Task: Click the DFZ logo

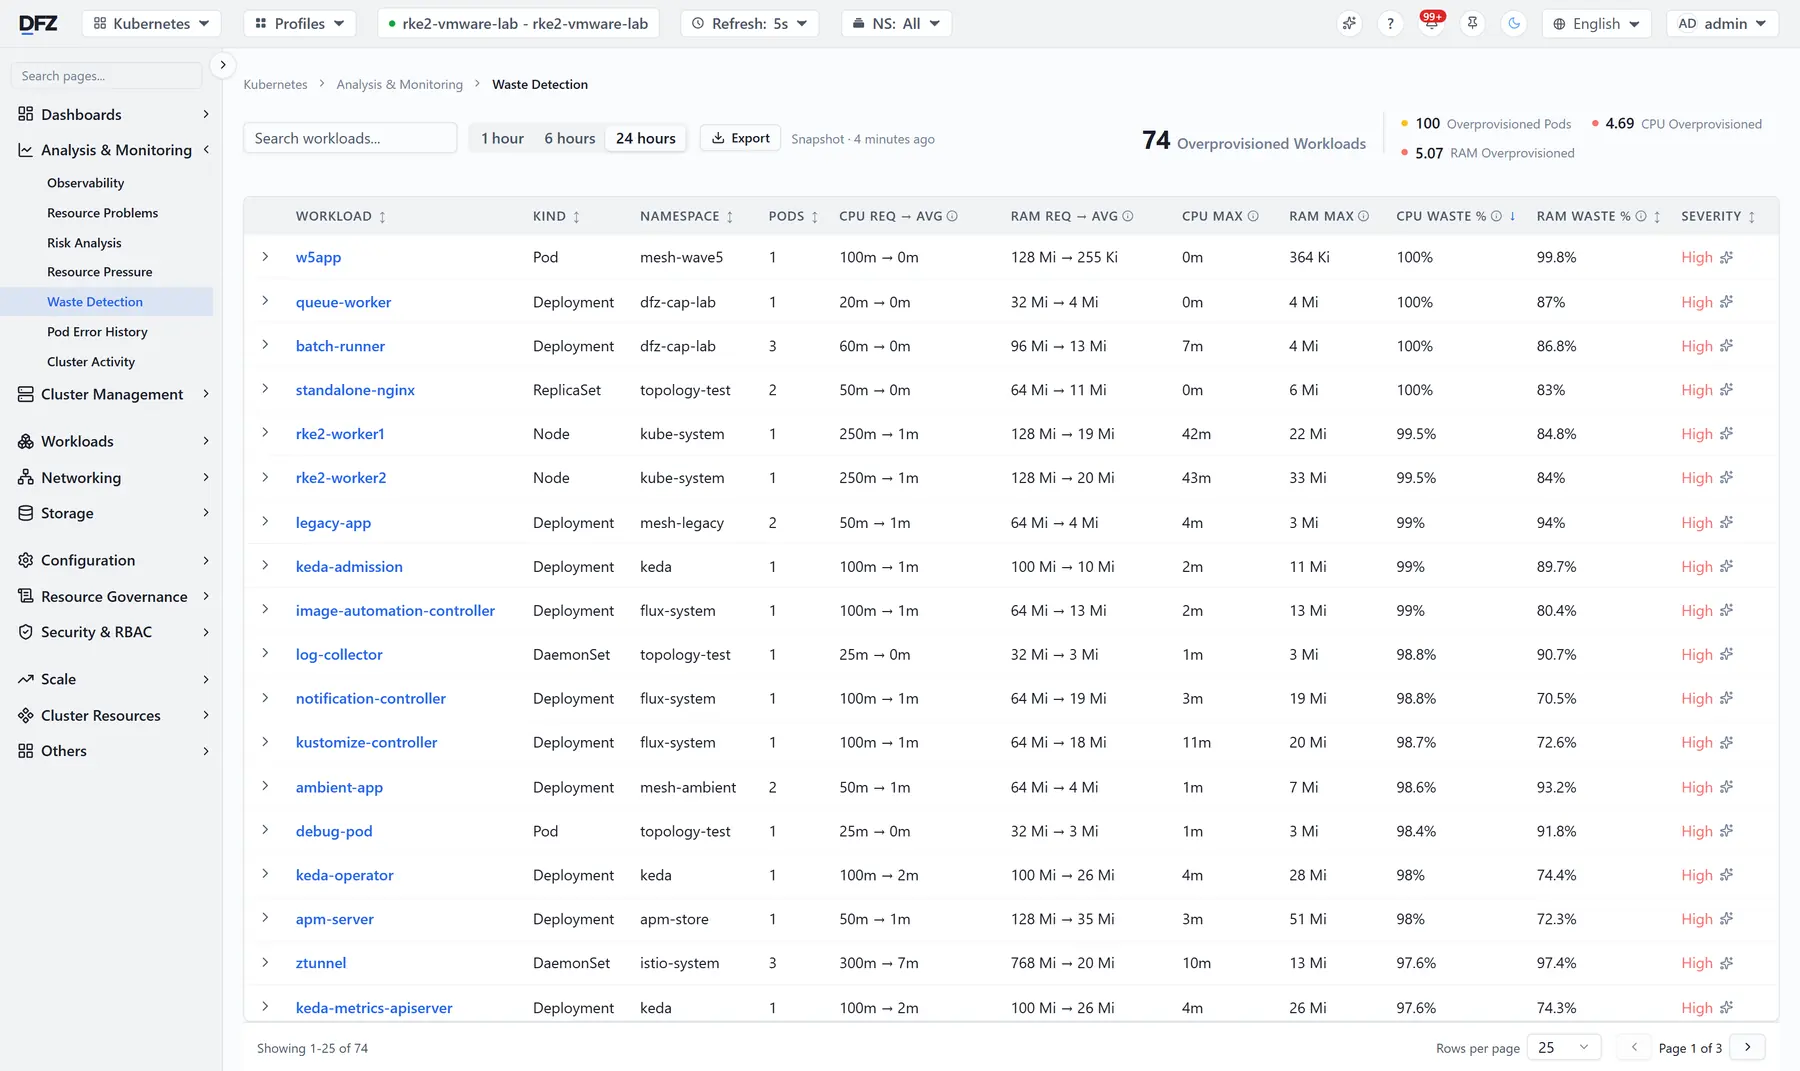Action: click(x=38, y=23)
